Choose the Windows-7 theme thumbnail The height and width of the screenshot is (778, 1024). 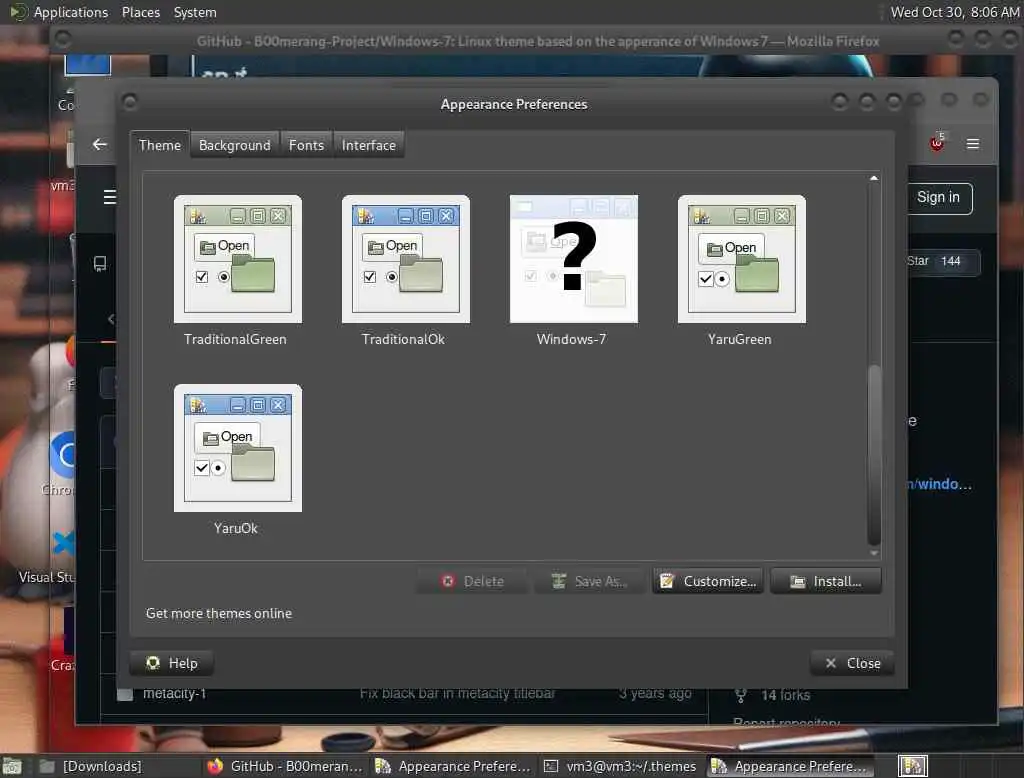(x=573, y=259)
